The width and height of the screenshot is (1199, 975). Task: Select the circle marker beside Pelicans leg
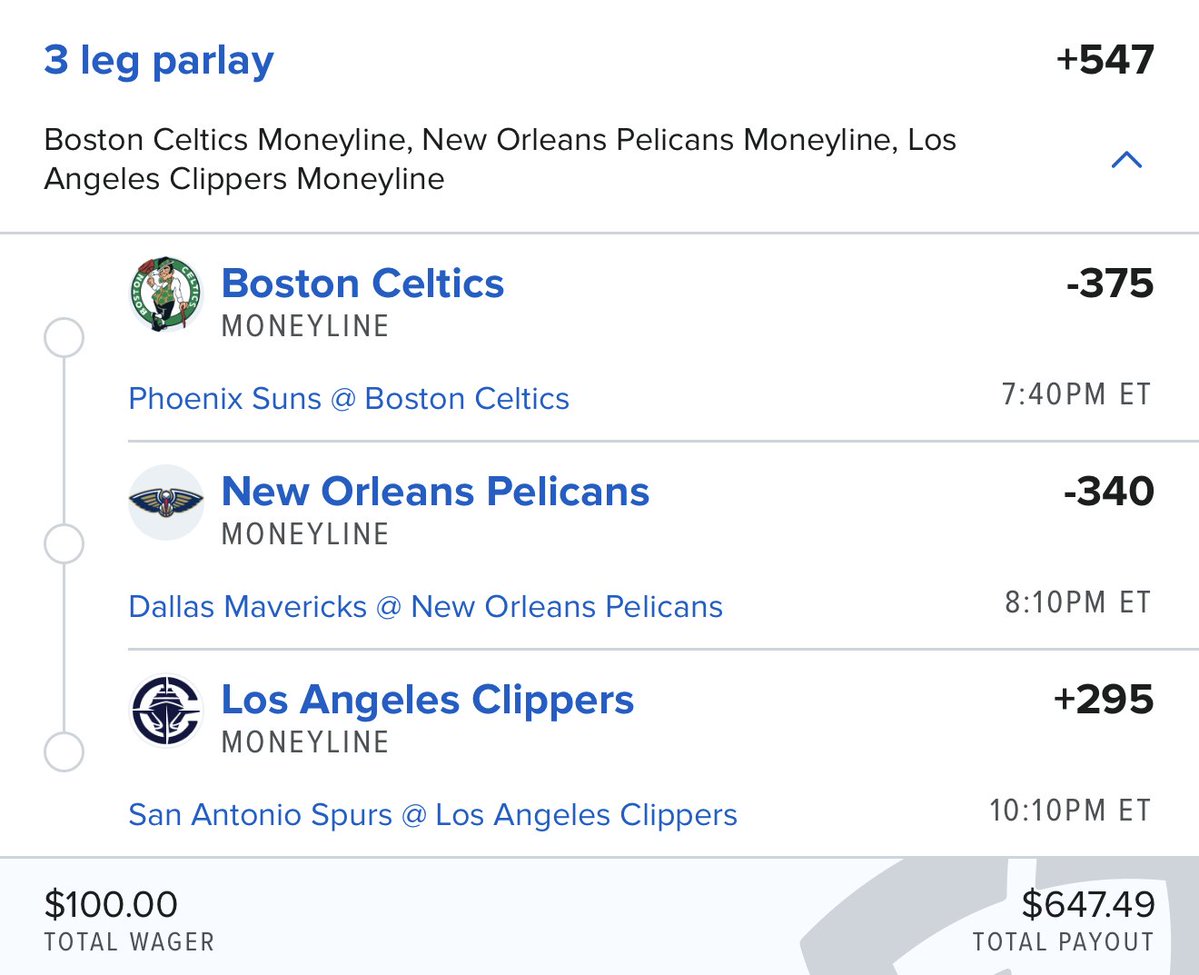click(x=65, y=545)
